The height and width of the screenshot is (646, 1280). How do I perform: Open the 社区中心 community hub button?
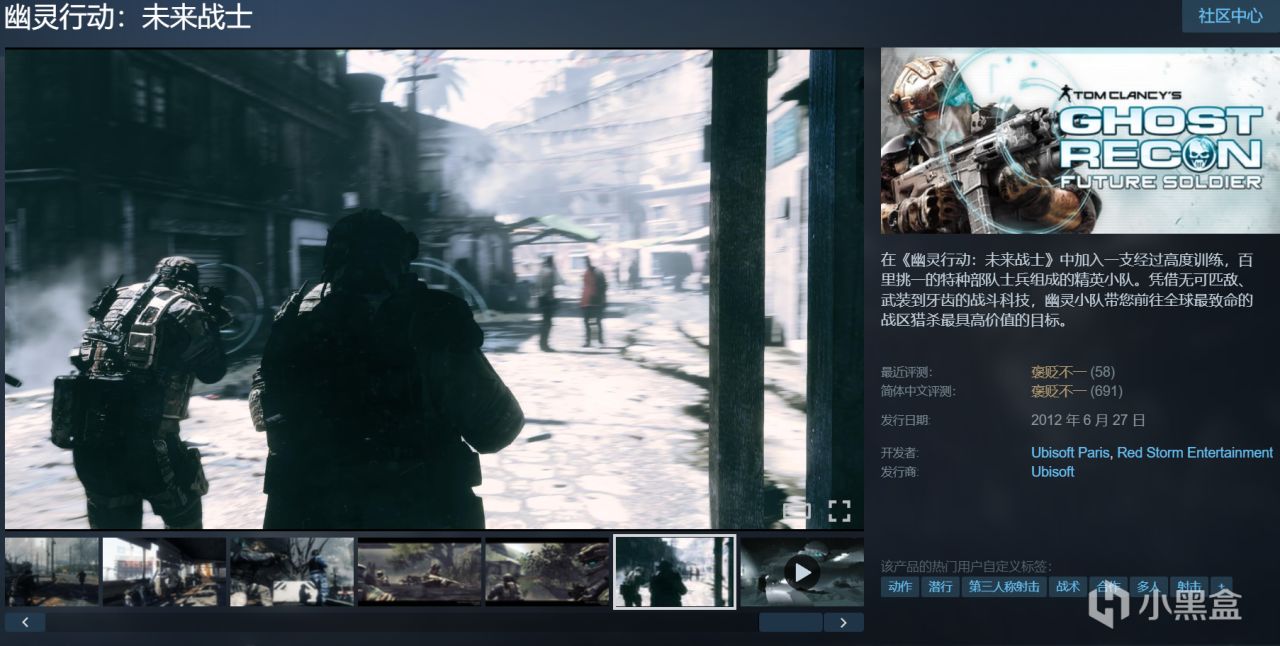point(1231,16)
